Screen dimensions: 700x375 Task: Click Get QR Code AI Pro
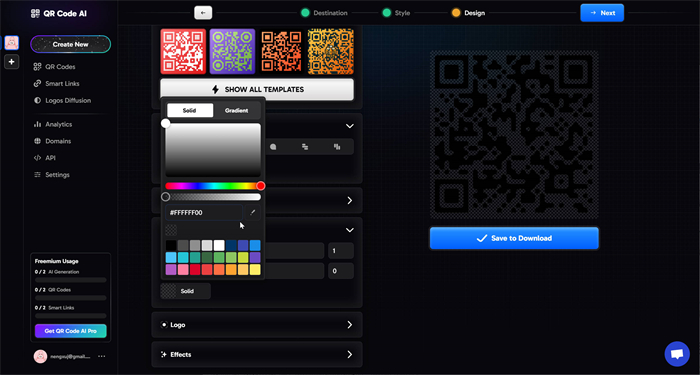pos(71,331)
